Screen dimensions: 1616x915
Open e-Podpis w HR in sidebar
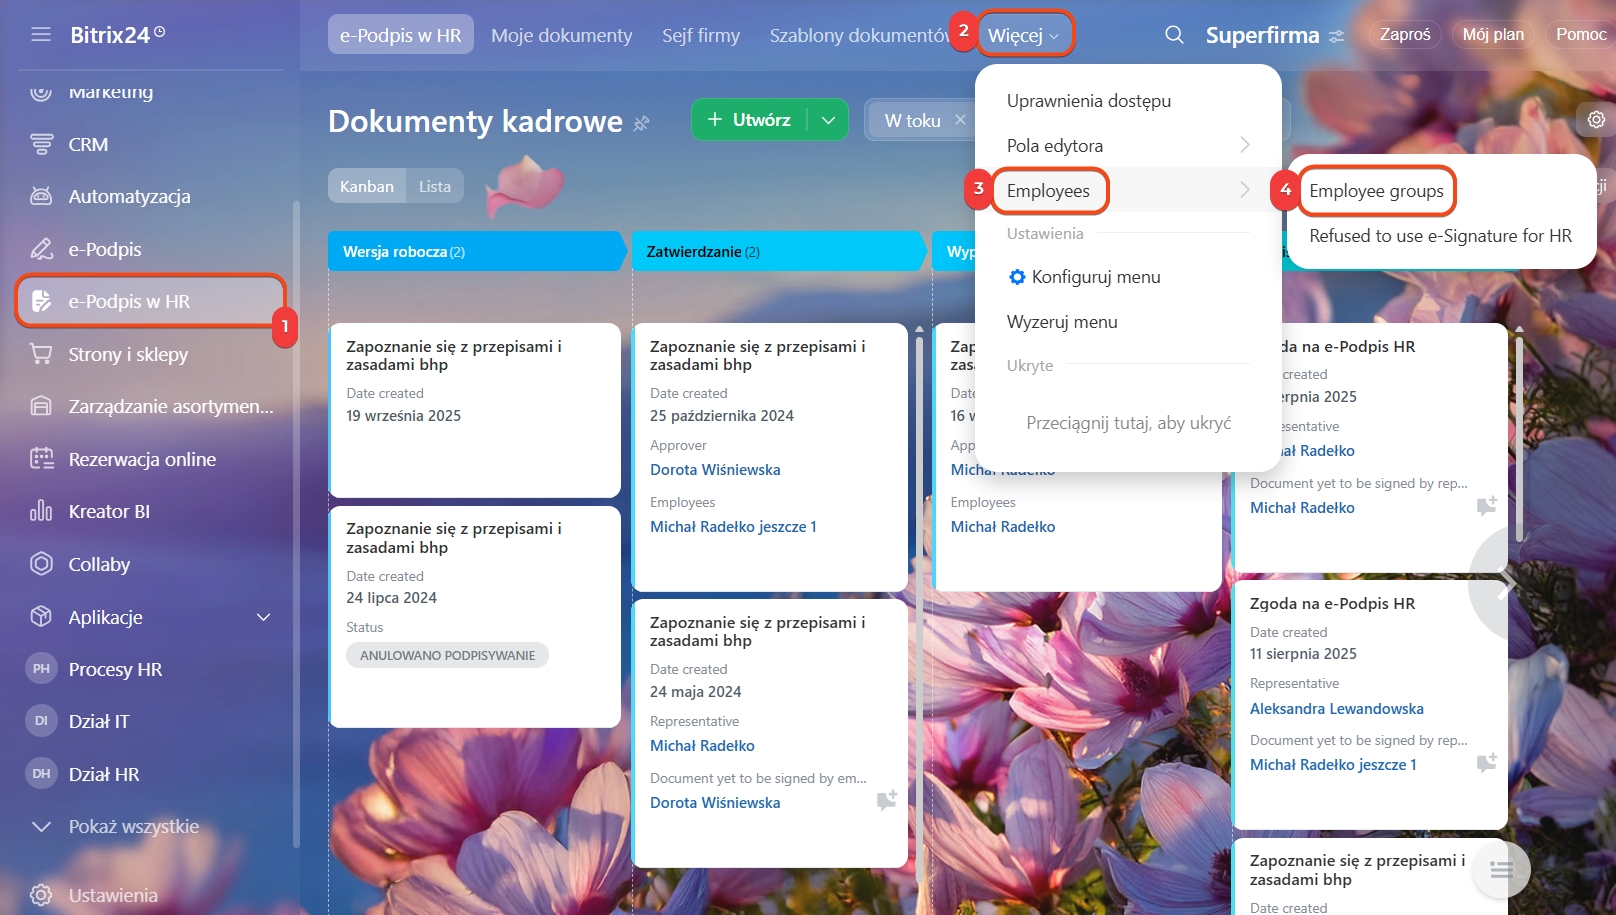[150, 301]
